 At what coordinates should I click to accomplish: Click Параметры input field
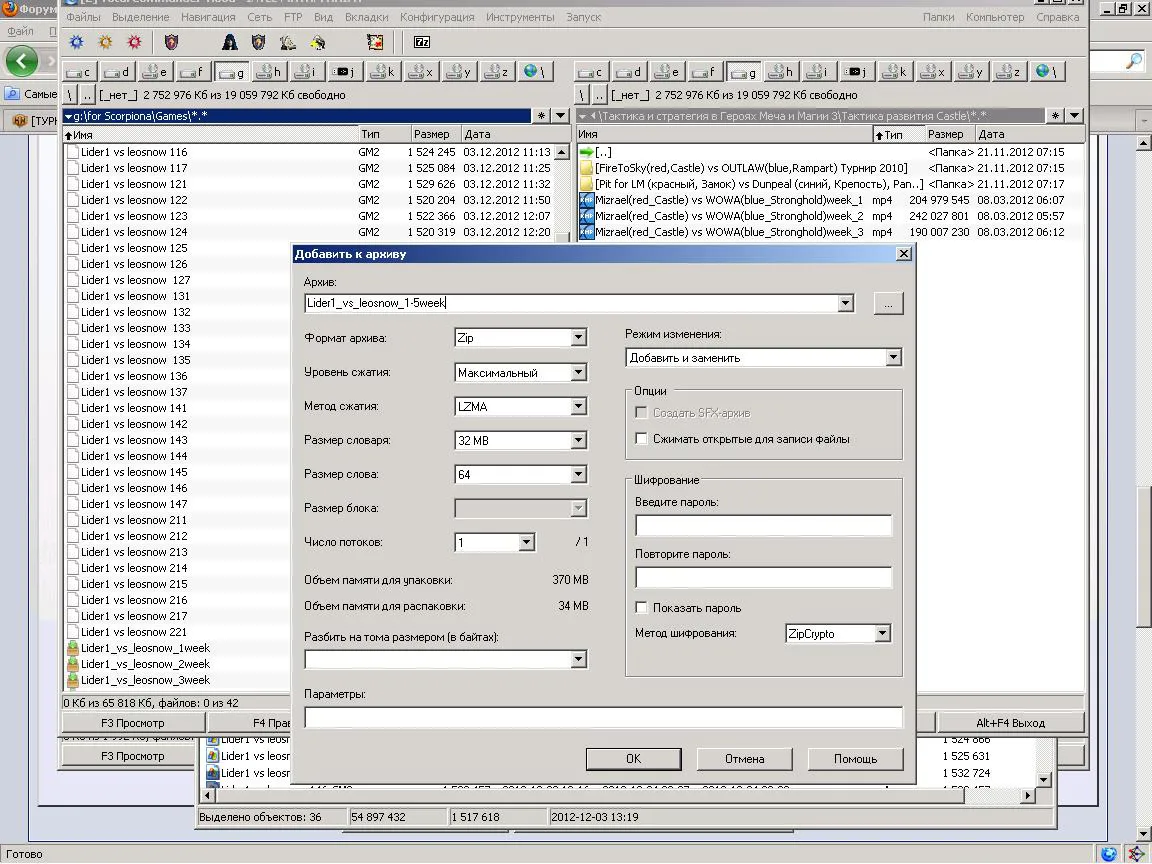(603, 717)
